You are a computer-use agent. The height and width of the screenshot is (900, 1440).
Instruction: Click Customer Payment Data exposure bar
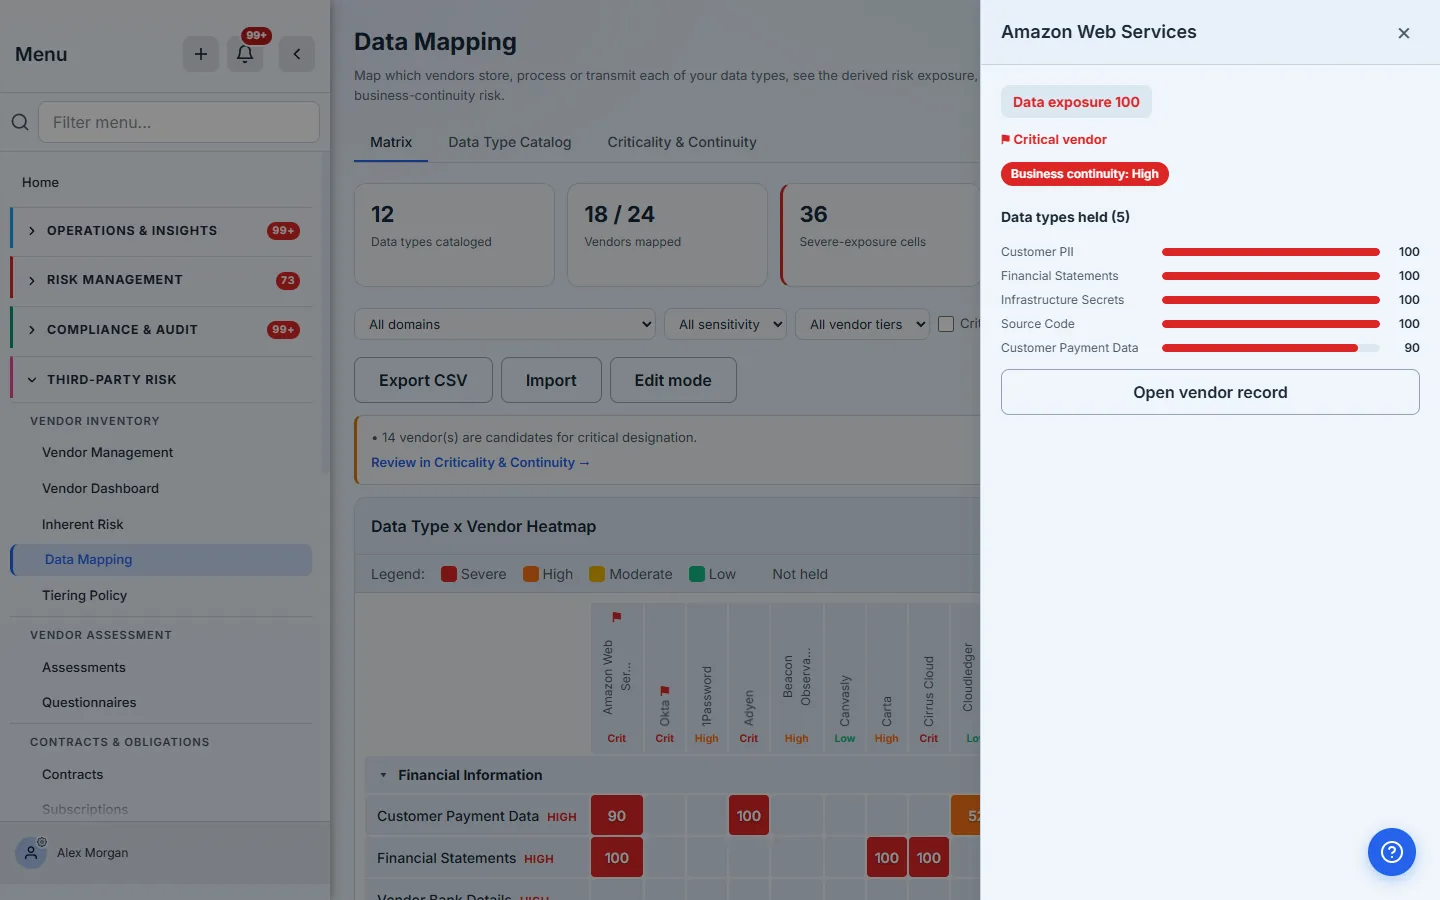[1271, 348]
